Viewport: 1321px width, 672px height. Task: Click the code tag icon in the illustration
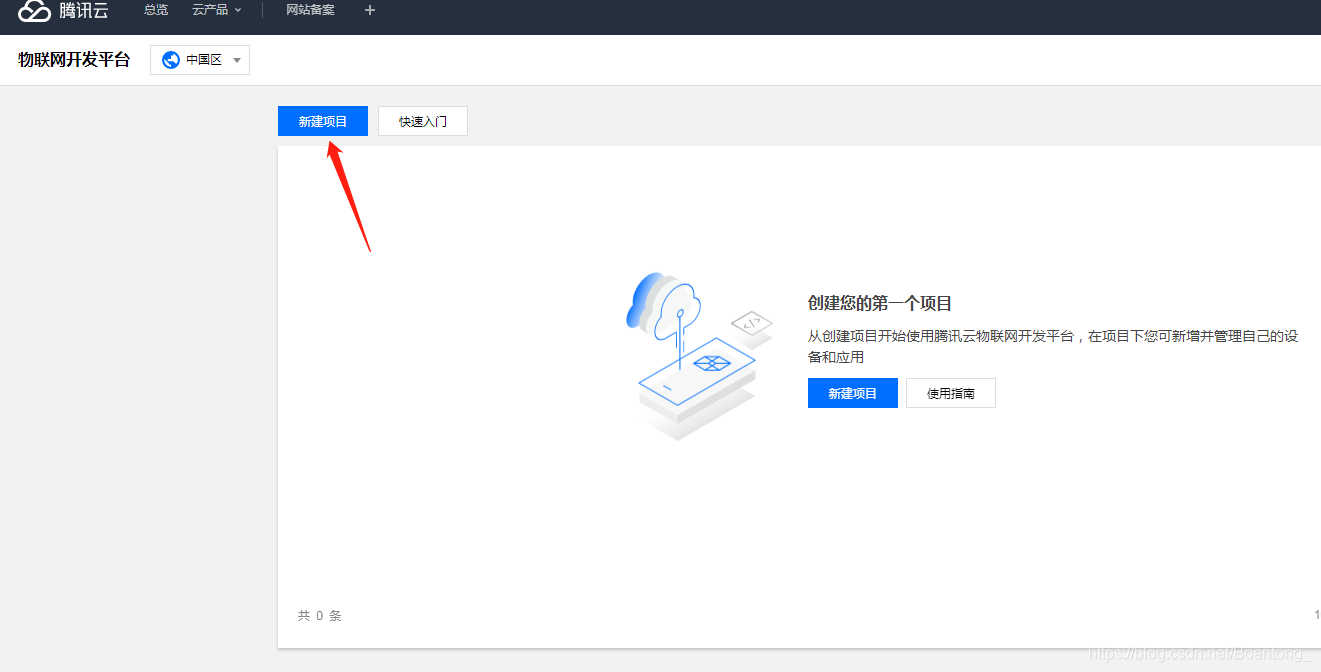pos(751,324)
